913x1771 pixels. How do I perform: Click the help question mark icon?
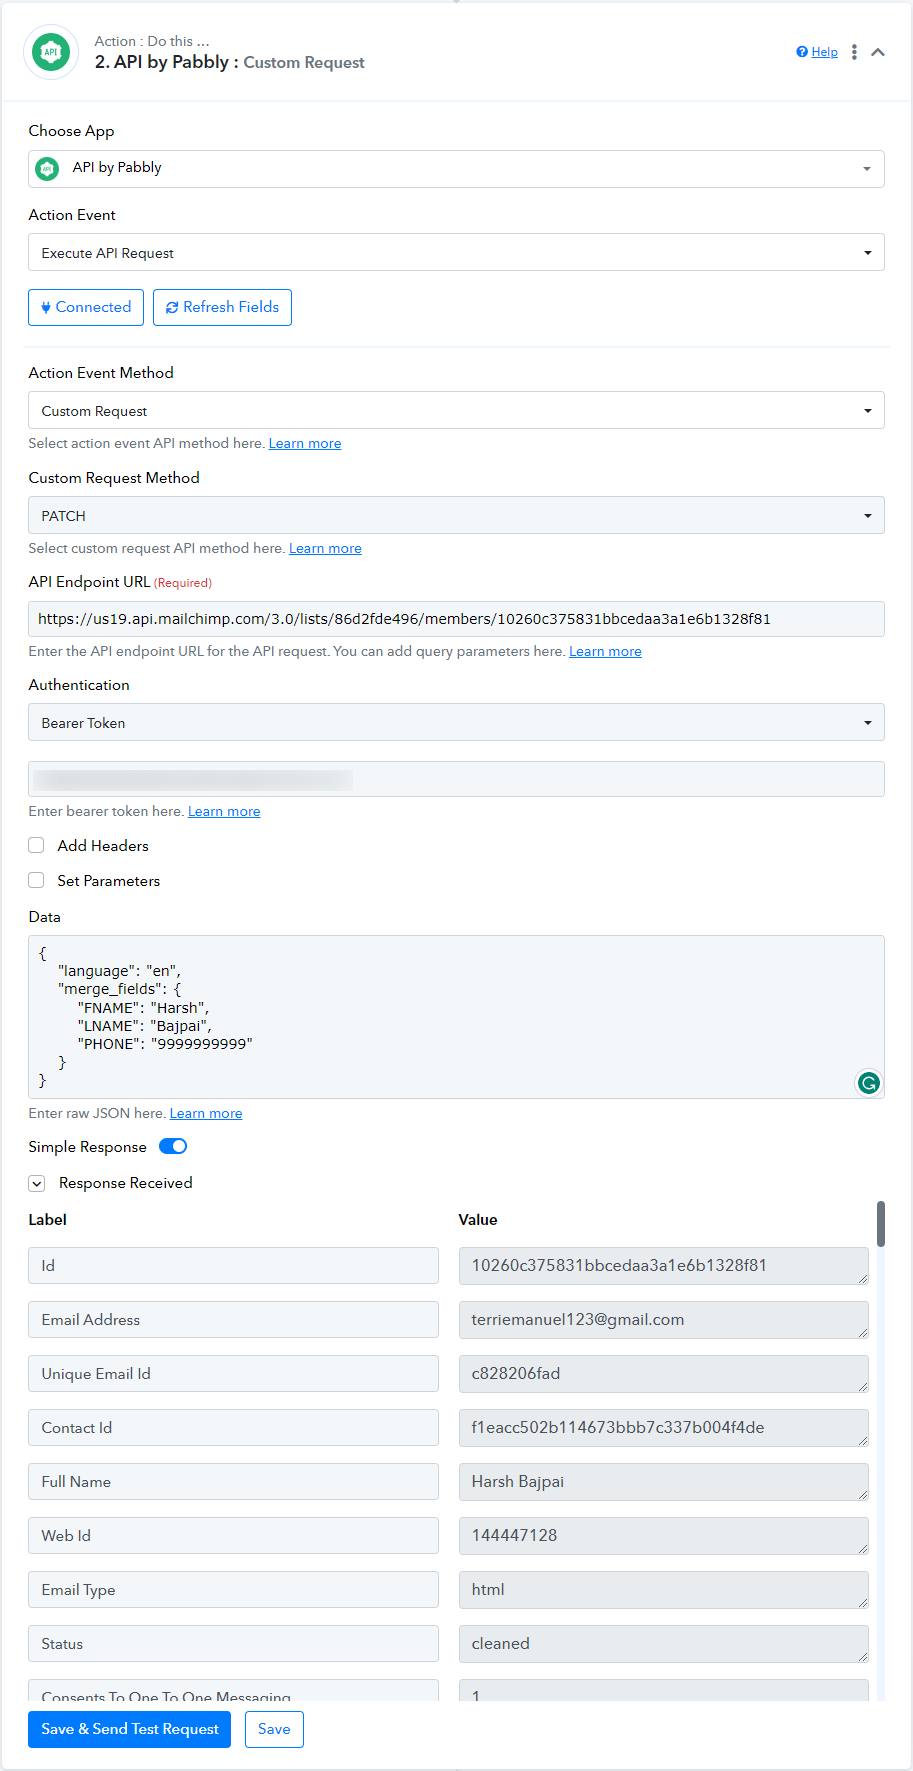tap(802, 52)
